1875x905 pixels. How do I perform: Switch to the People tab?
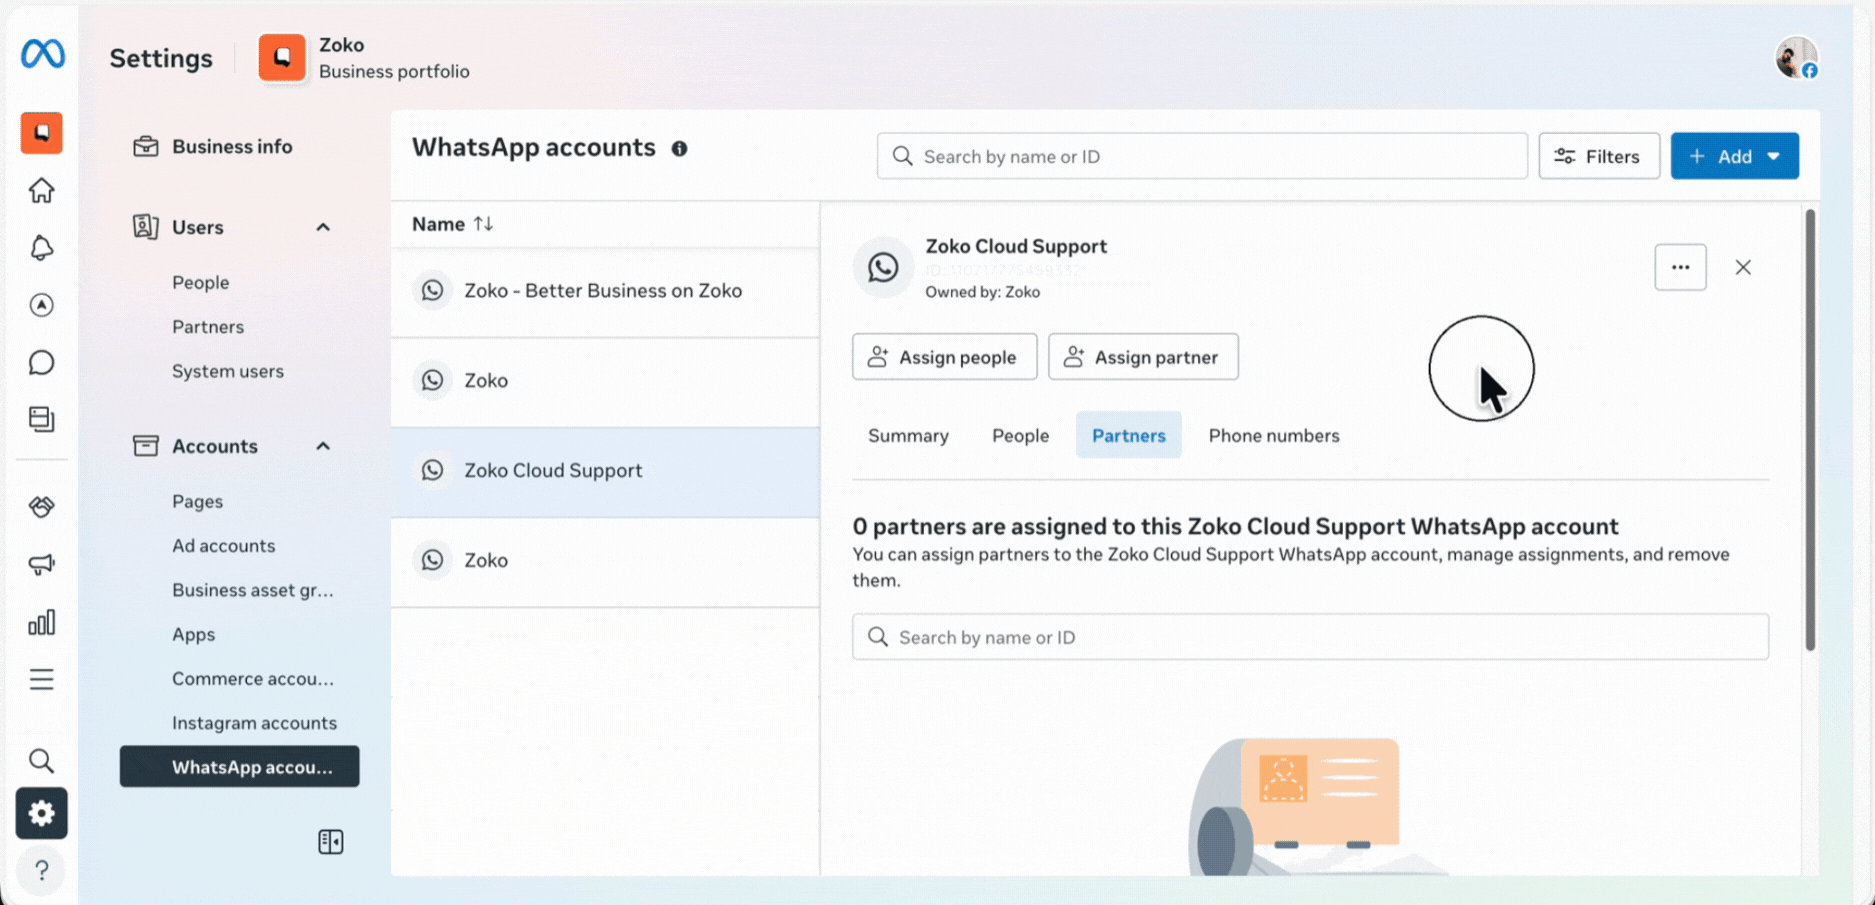(1020, 436)
